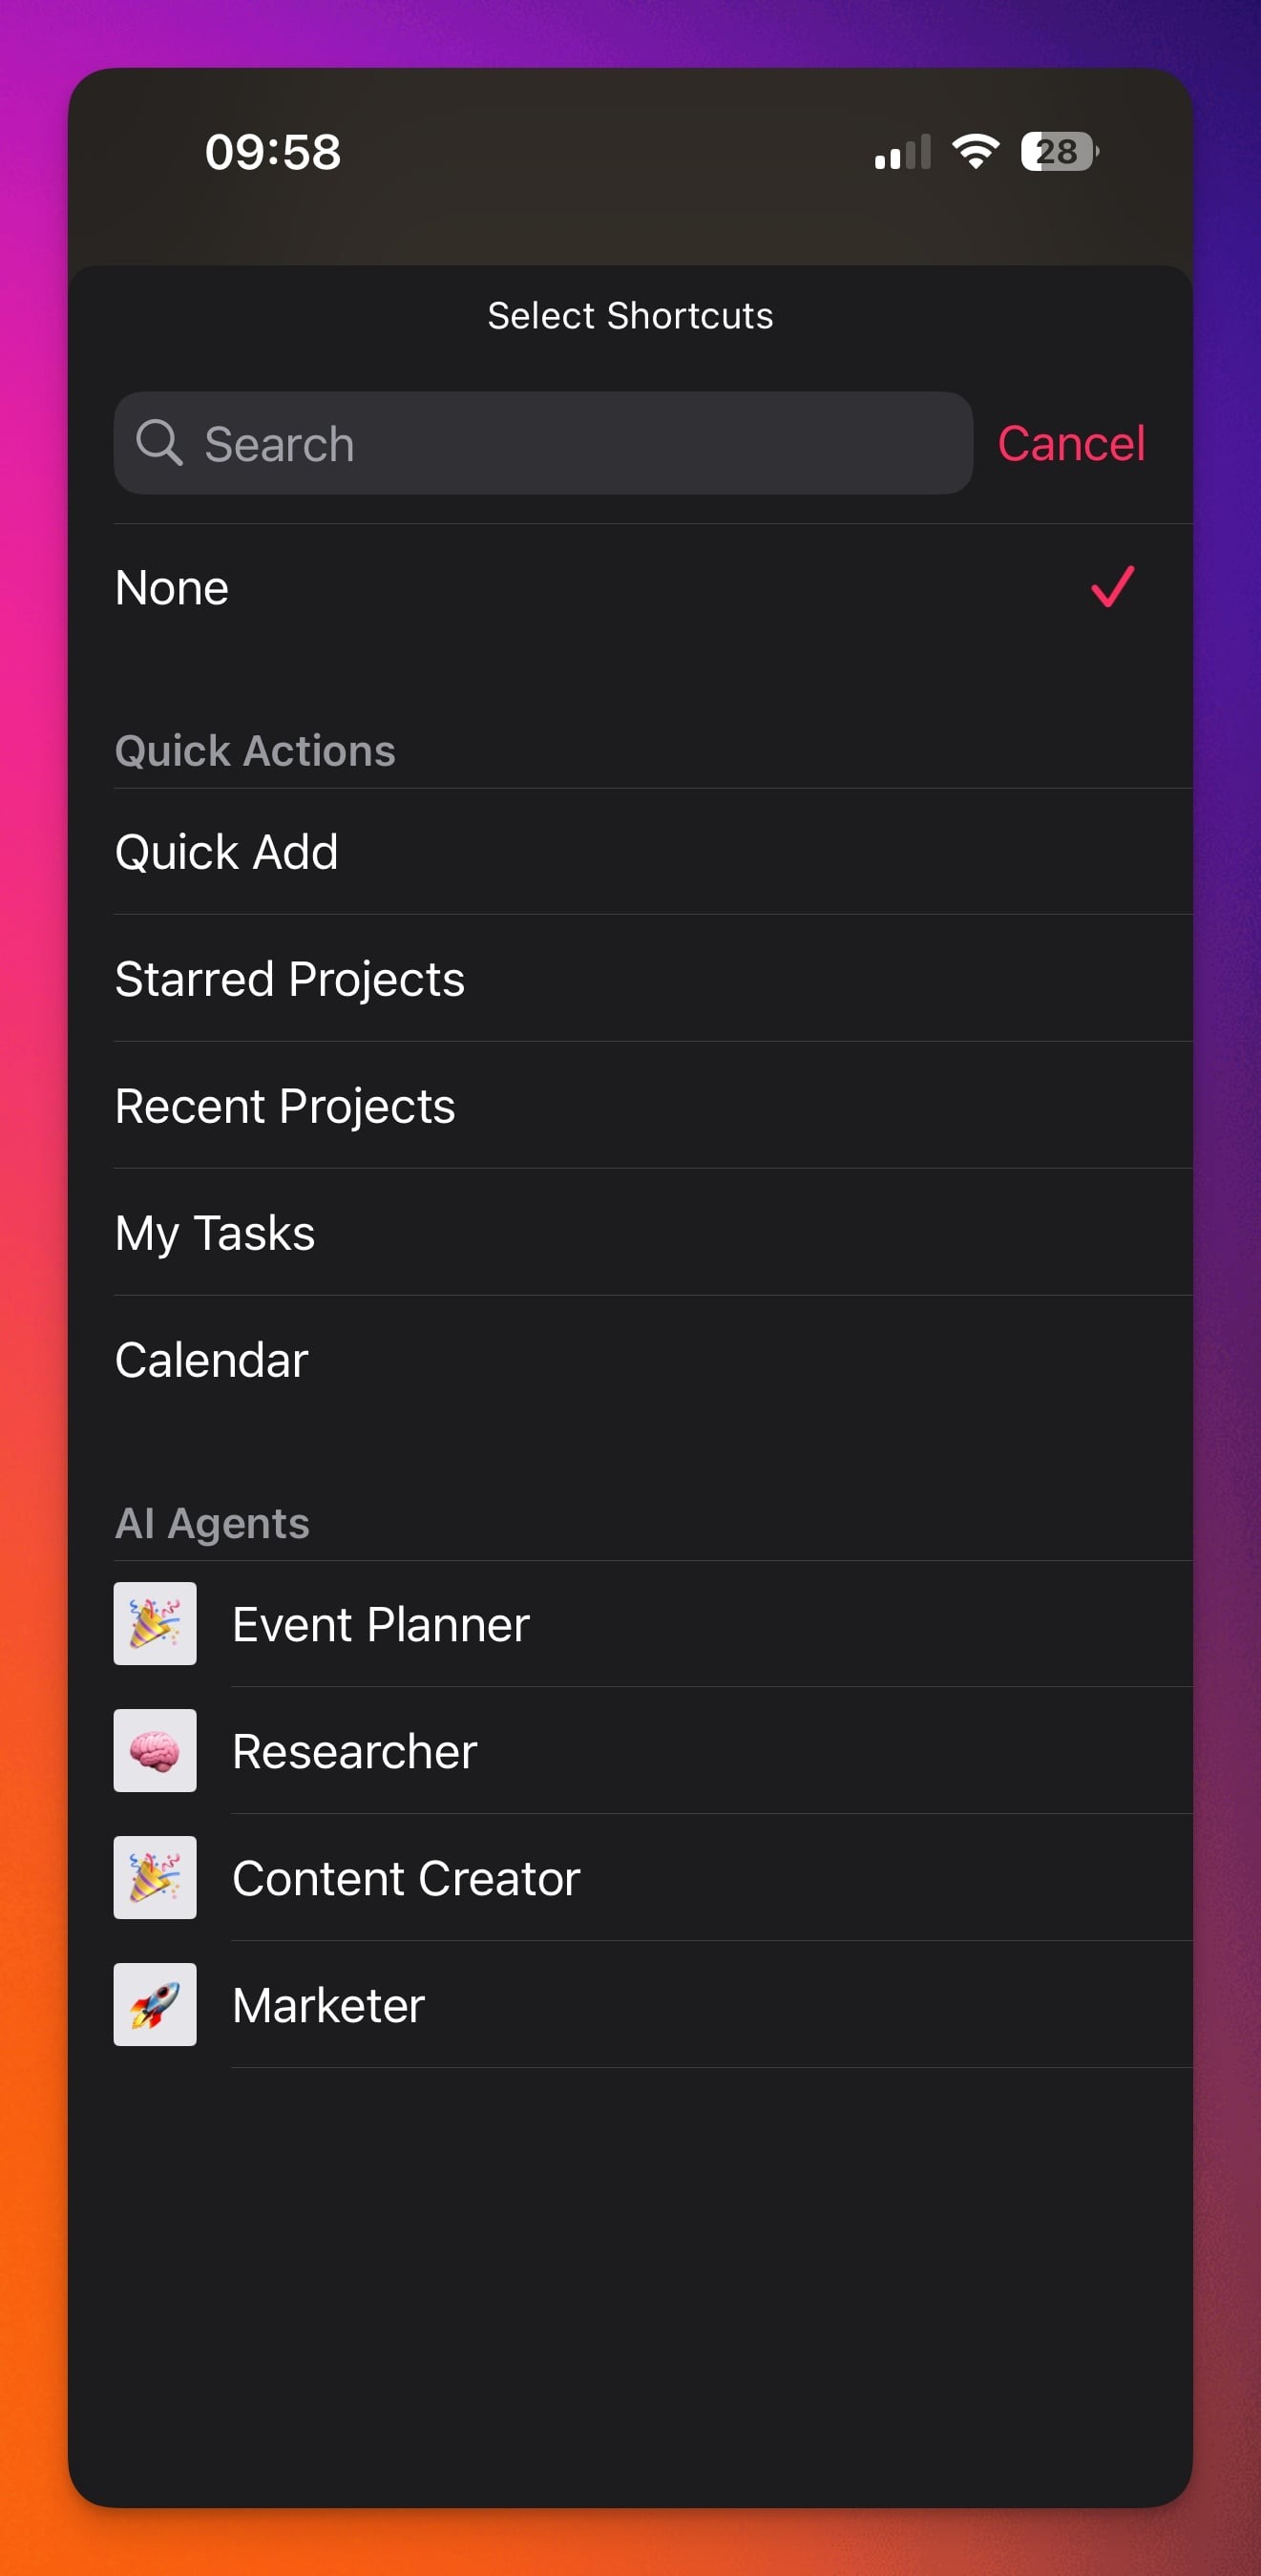Select Starred Projects from the list
Viewport: 1261px width, 2576px height.
coord(290,979)
